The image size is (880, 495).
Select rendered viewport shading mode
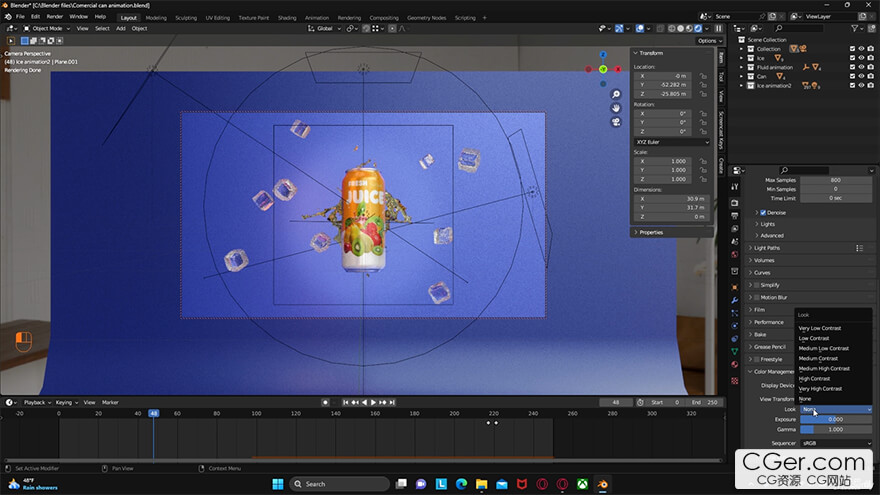pyautogui.click(x=698, y=28)
